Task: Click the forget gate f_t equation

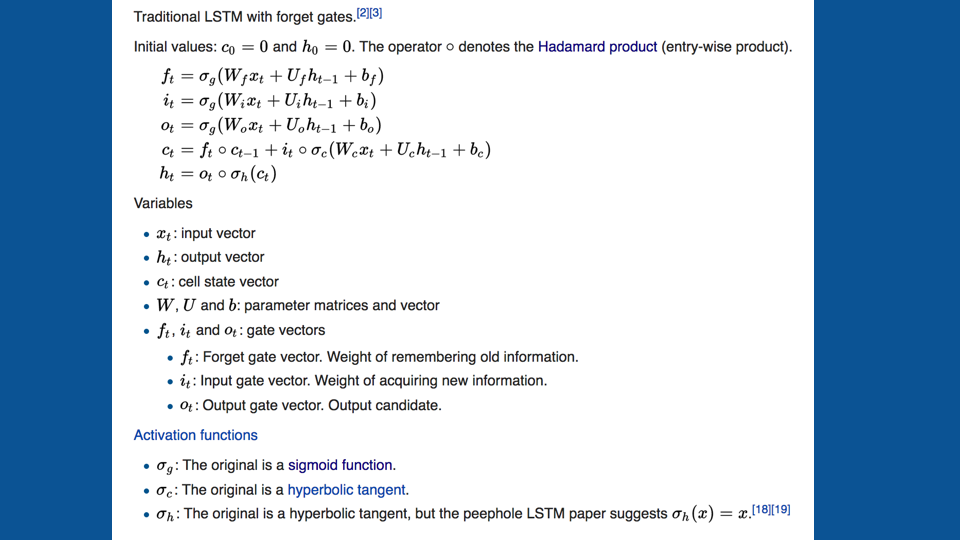Action: tap(272, 76)
